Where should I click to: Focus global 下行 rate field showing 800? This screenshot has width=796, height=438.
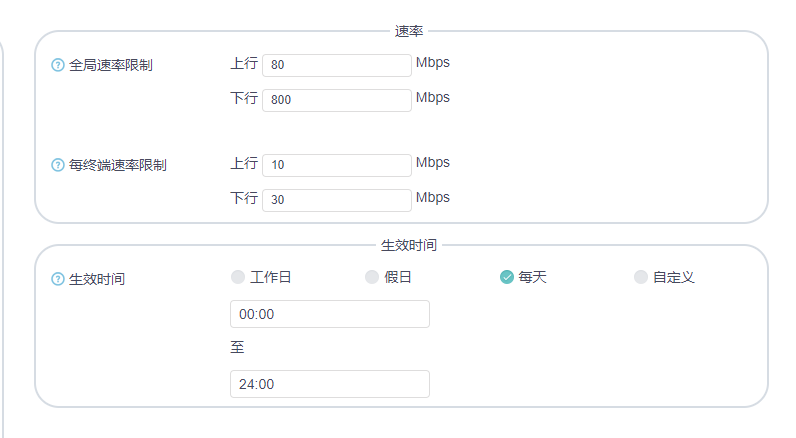pos(336,100)
